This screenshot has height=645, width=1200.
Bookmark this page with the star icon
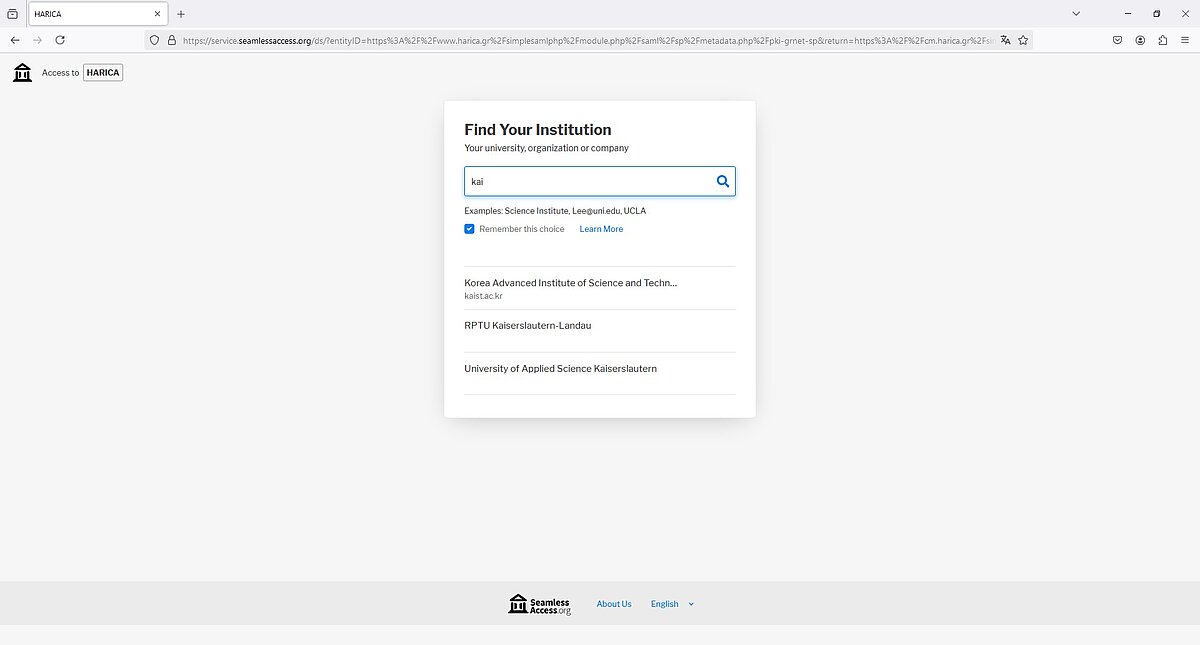pyautogui.click(x=1023, y=40)
